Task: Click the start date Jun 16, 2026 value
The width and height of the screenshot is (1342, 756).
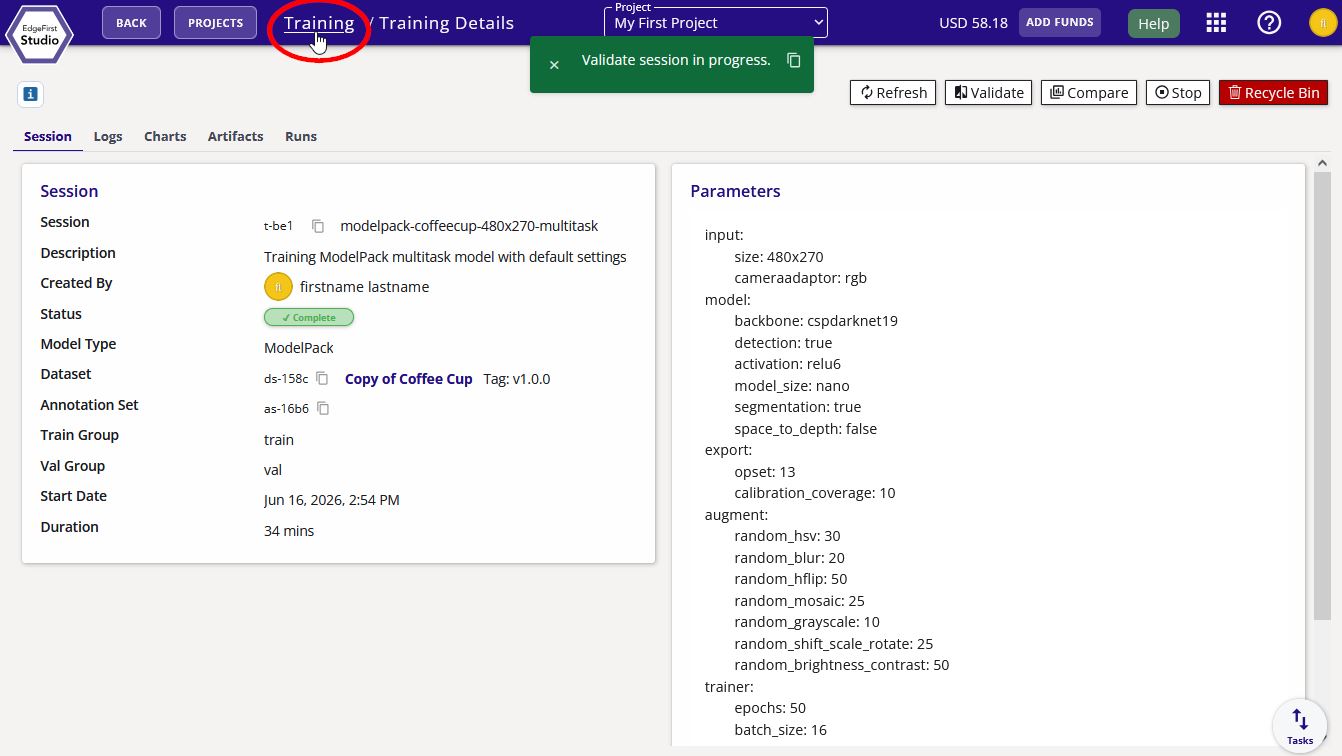Action: pos(332,500)
